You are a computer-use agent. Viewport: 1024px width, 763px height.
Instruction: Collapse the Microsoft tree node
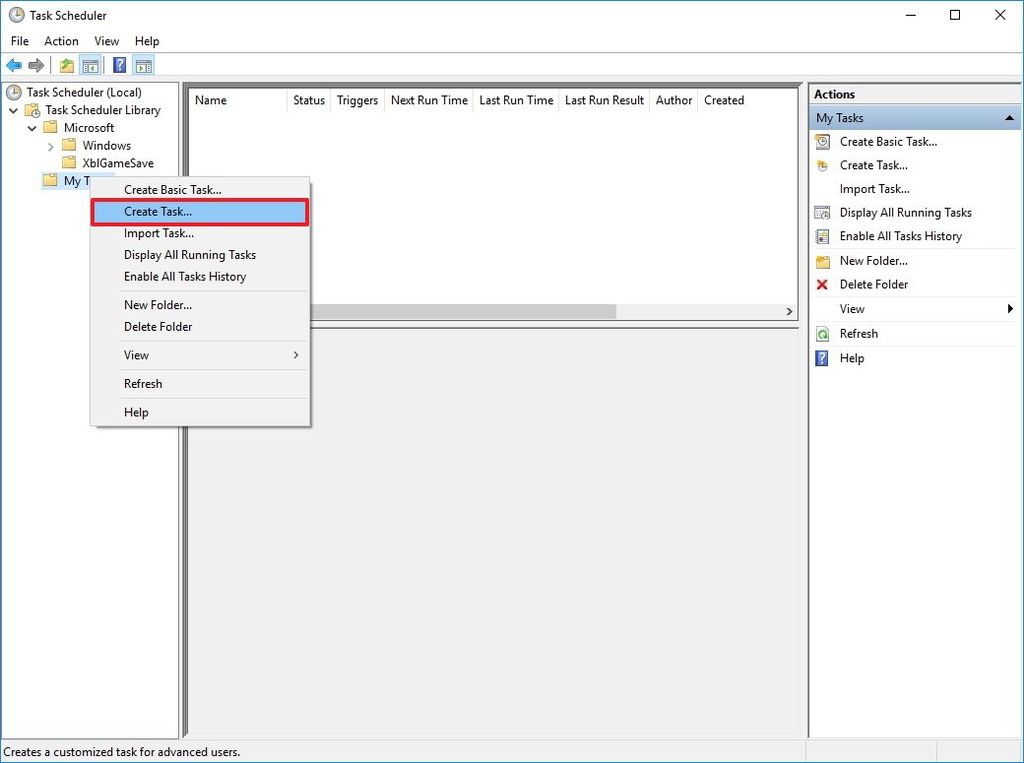click(x=32, y=128)
